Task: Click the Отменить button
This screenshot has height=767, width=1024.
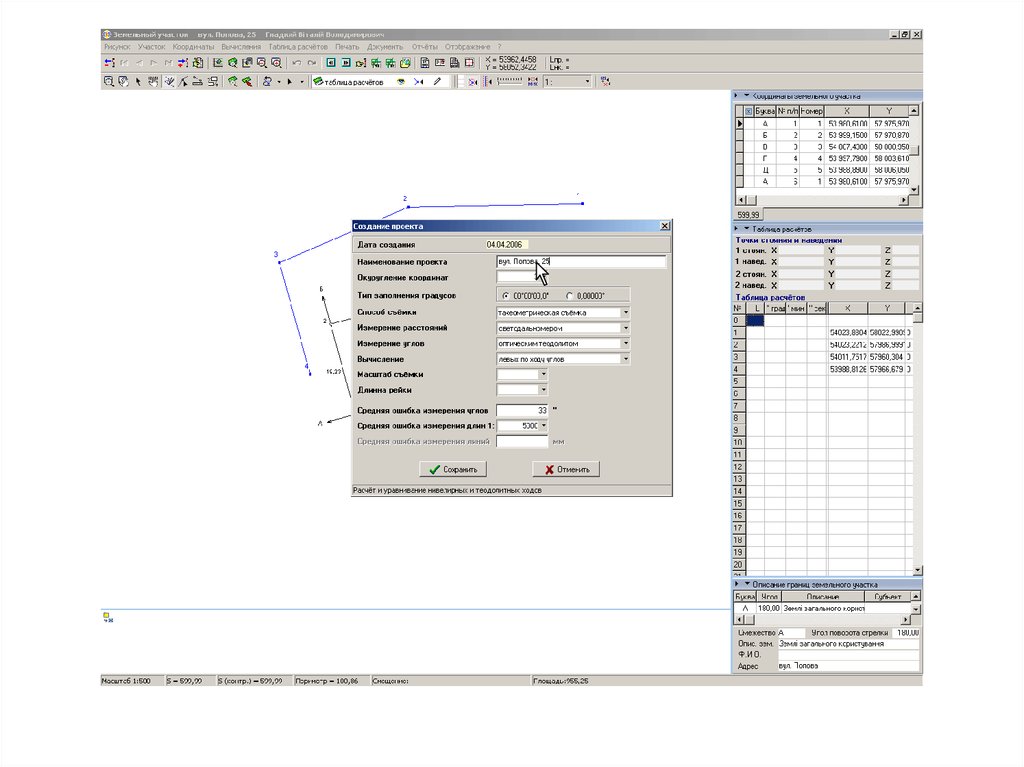Action: [x=565, y=469]
